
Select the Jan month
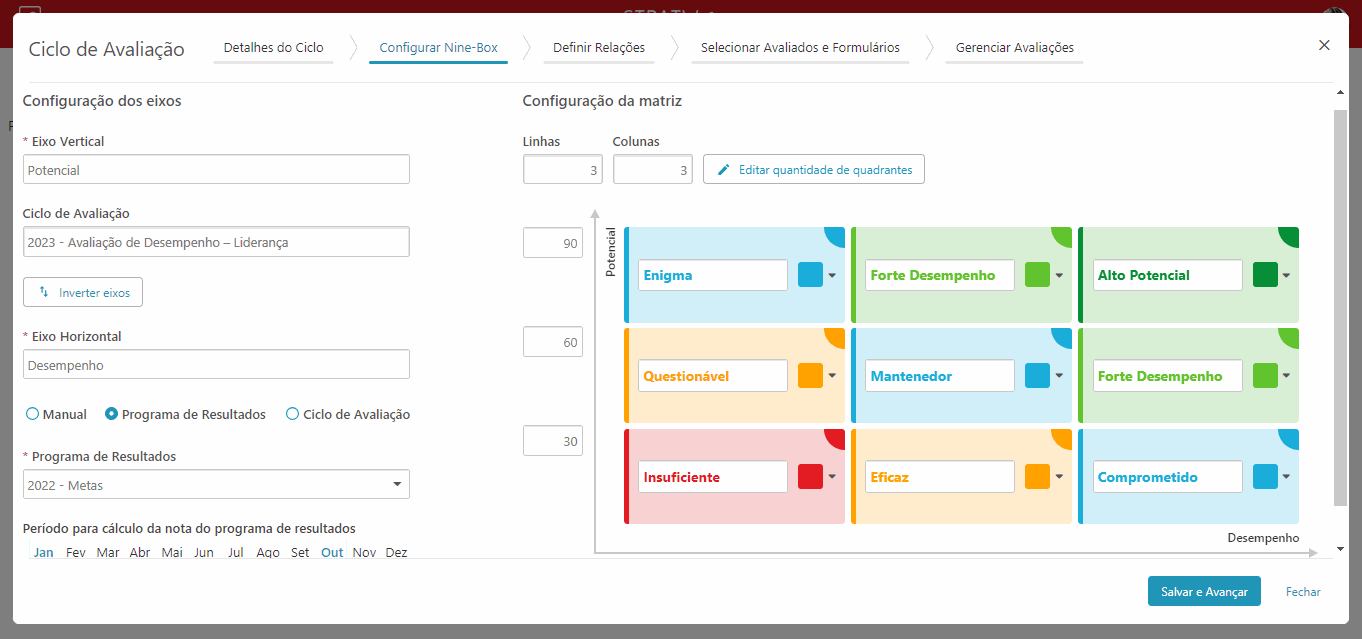[44, 552]
